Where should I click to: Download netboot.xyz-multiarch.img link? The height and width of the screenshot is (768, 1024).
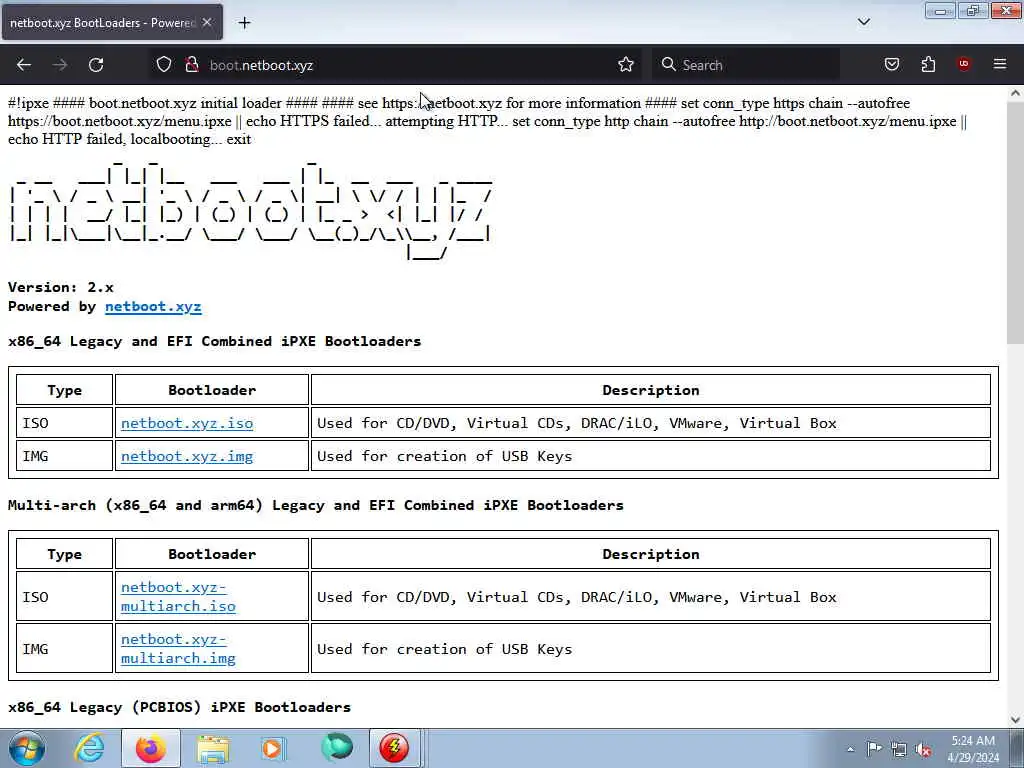(178, 649)
